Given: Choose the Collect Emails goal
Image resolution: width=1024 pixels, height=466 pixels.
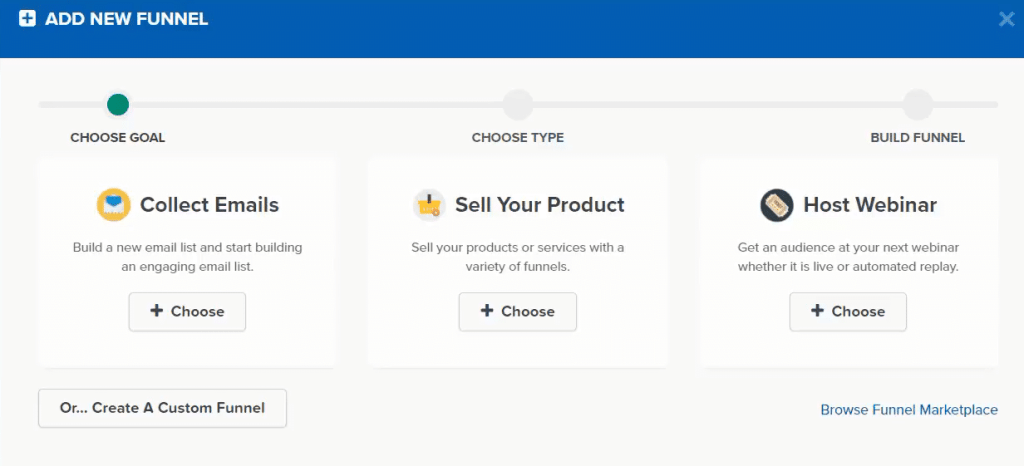Looking at the screenshot, I should [x=187, y=311].
